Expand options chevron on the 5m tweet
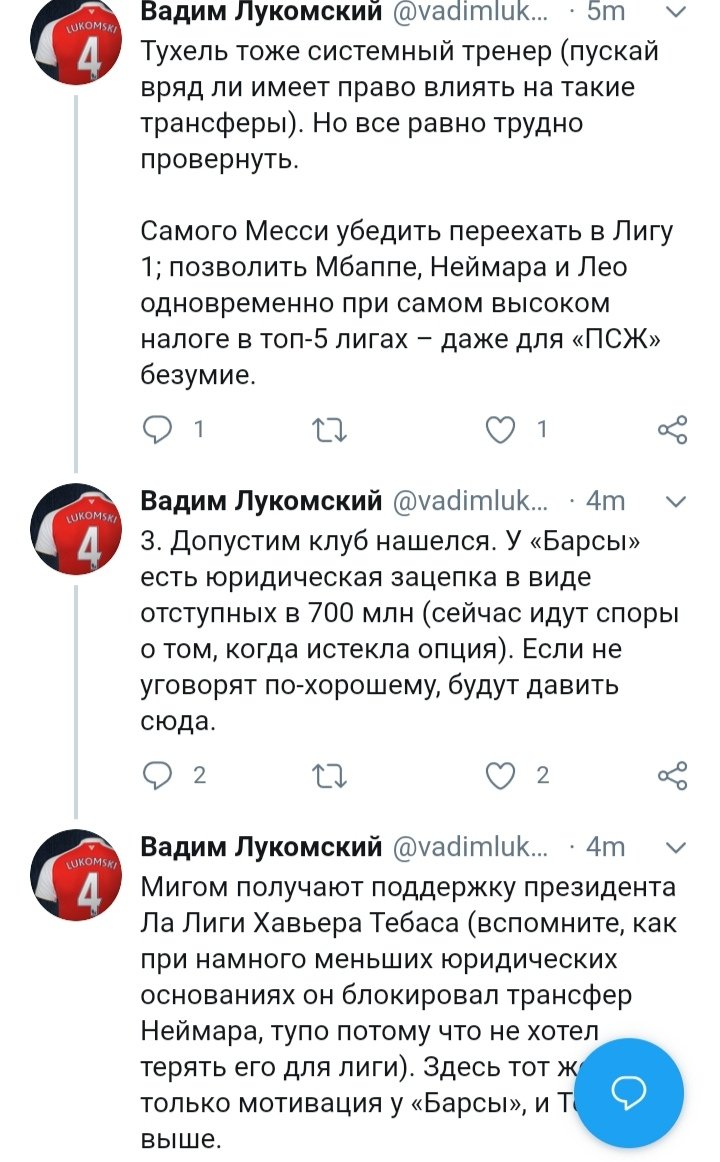 point(676,13)
